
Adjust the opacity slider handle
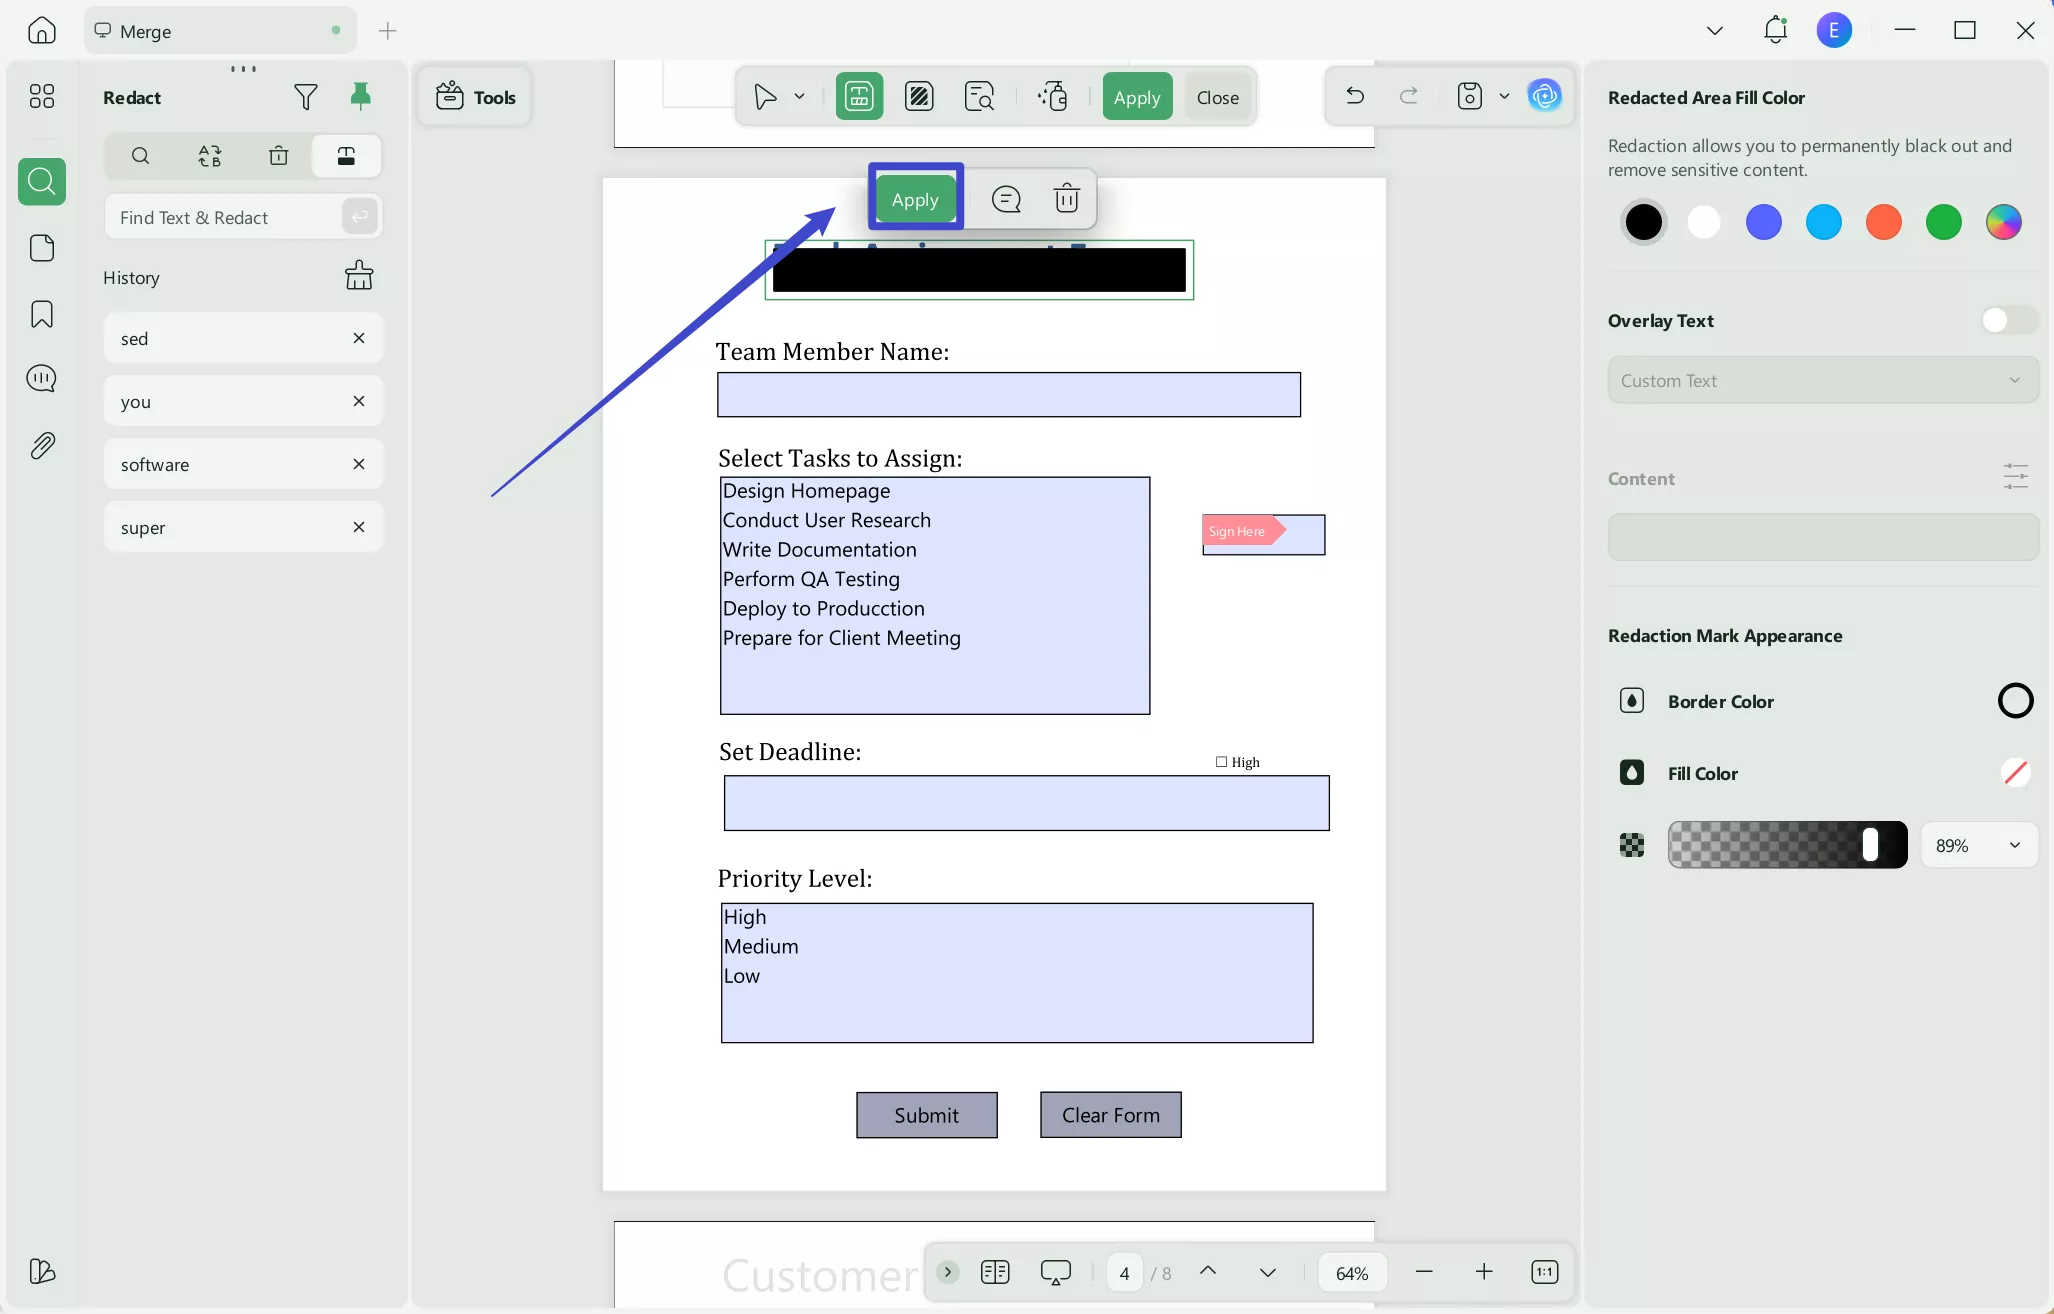point(1870,845)
